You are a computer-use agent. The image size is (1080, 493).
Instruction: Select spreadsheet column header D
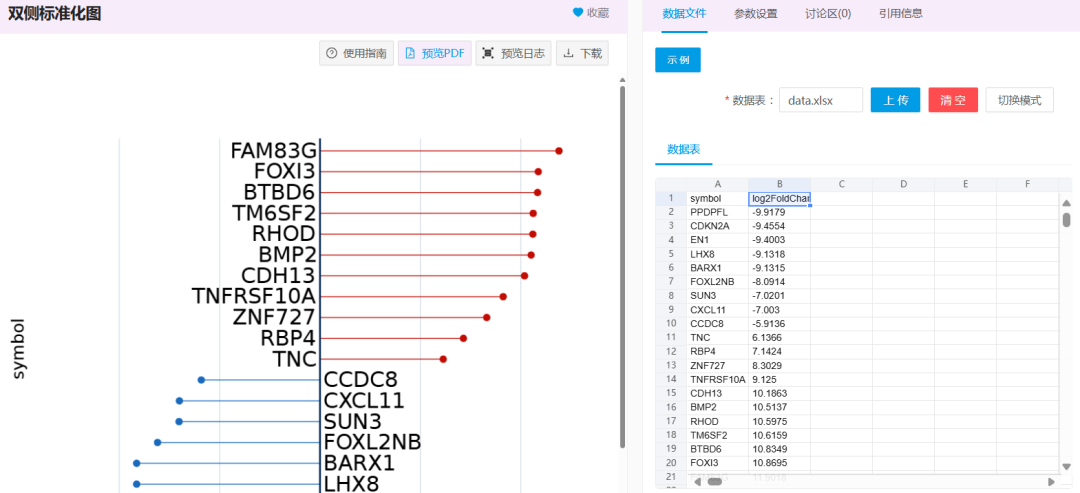pyautogui.click(x=903, y=184)
